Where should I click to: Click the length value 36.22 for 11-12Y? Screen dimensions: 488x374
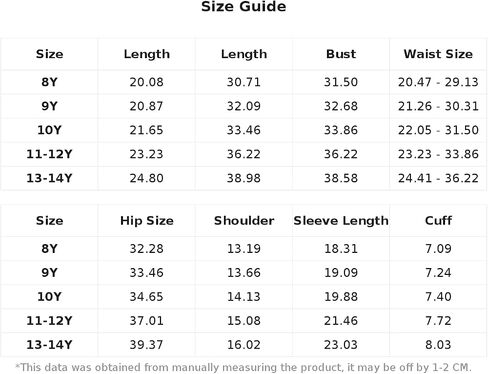pos(244,154)
